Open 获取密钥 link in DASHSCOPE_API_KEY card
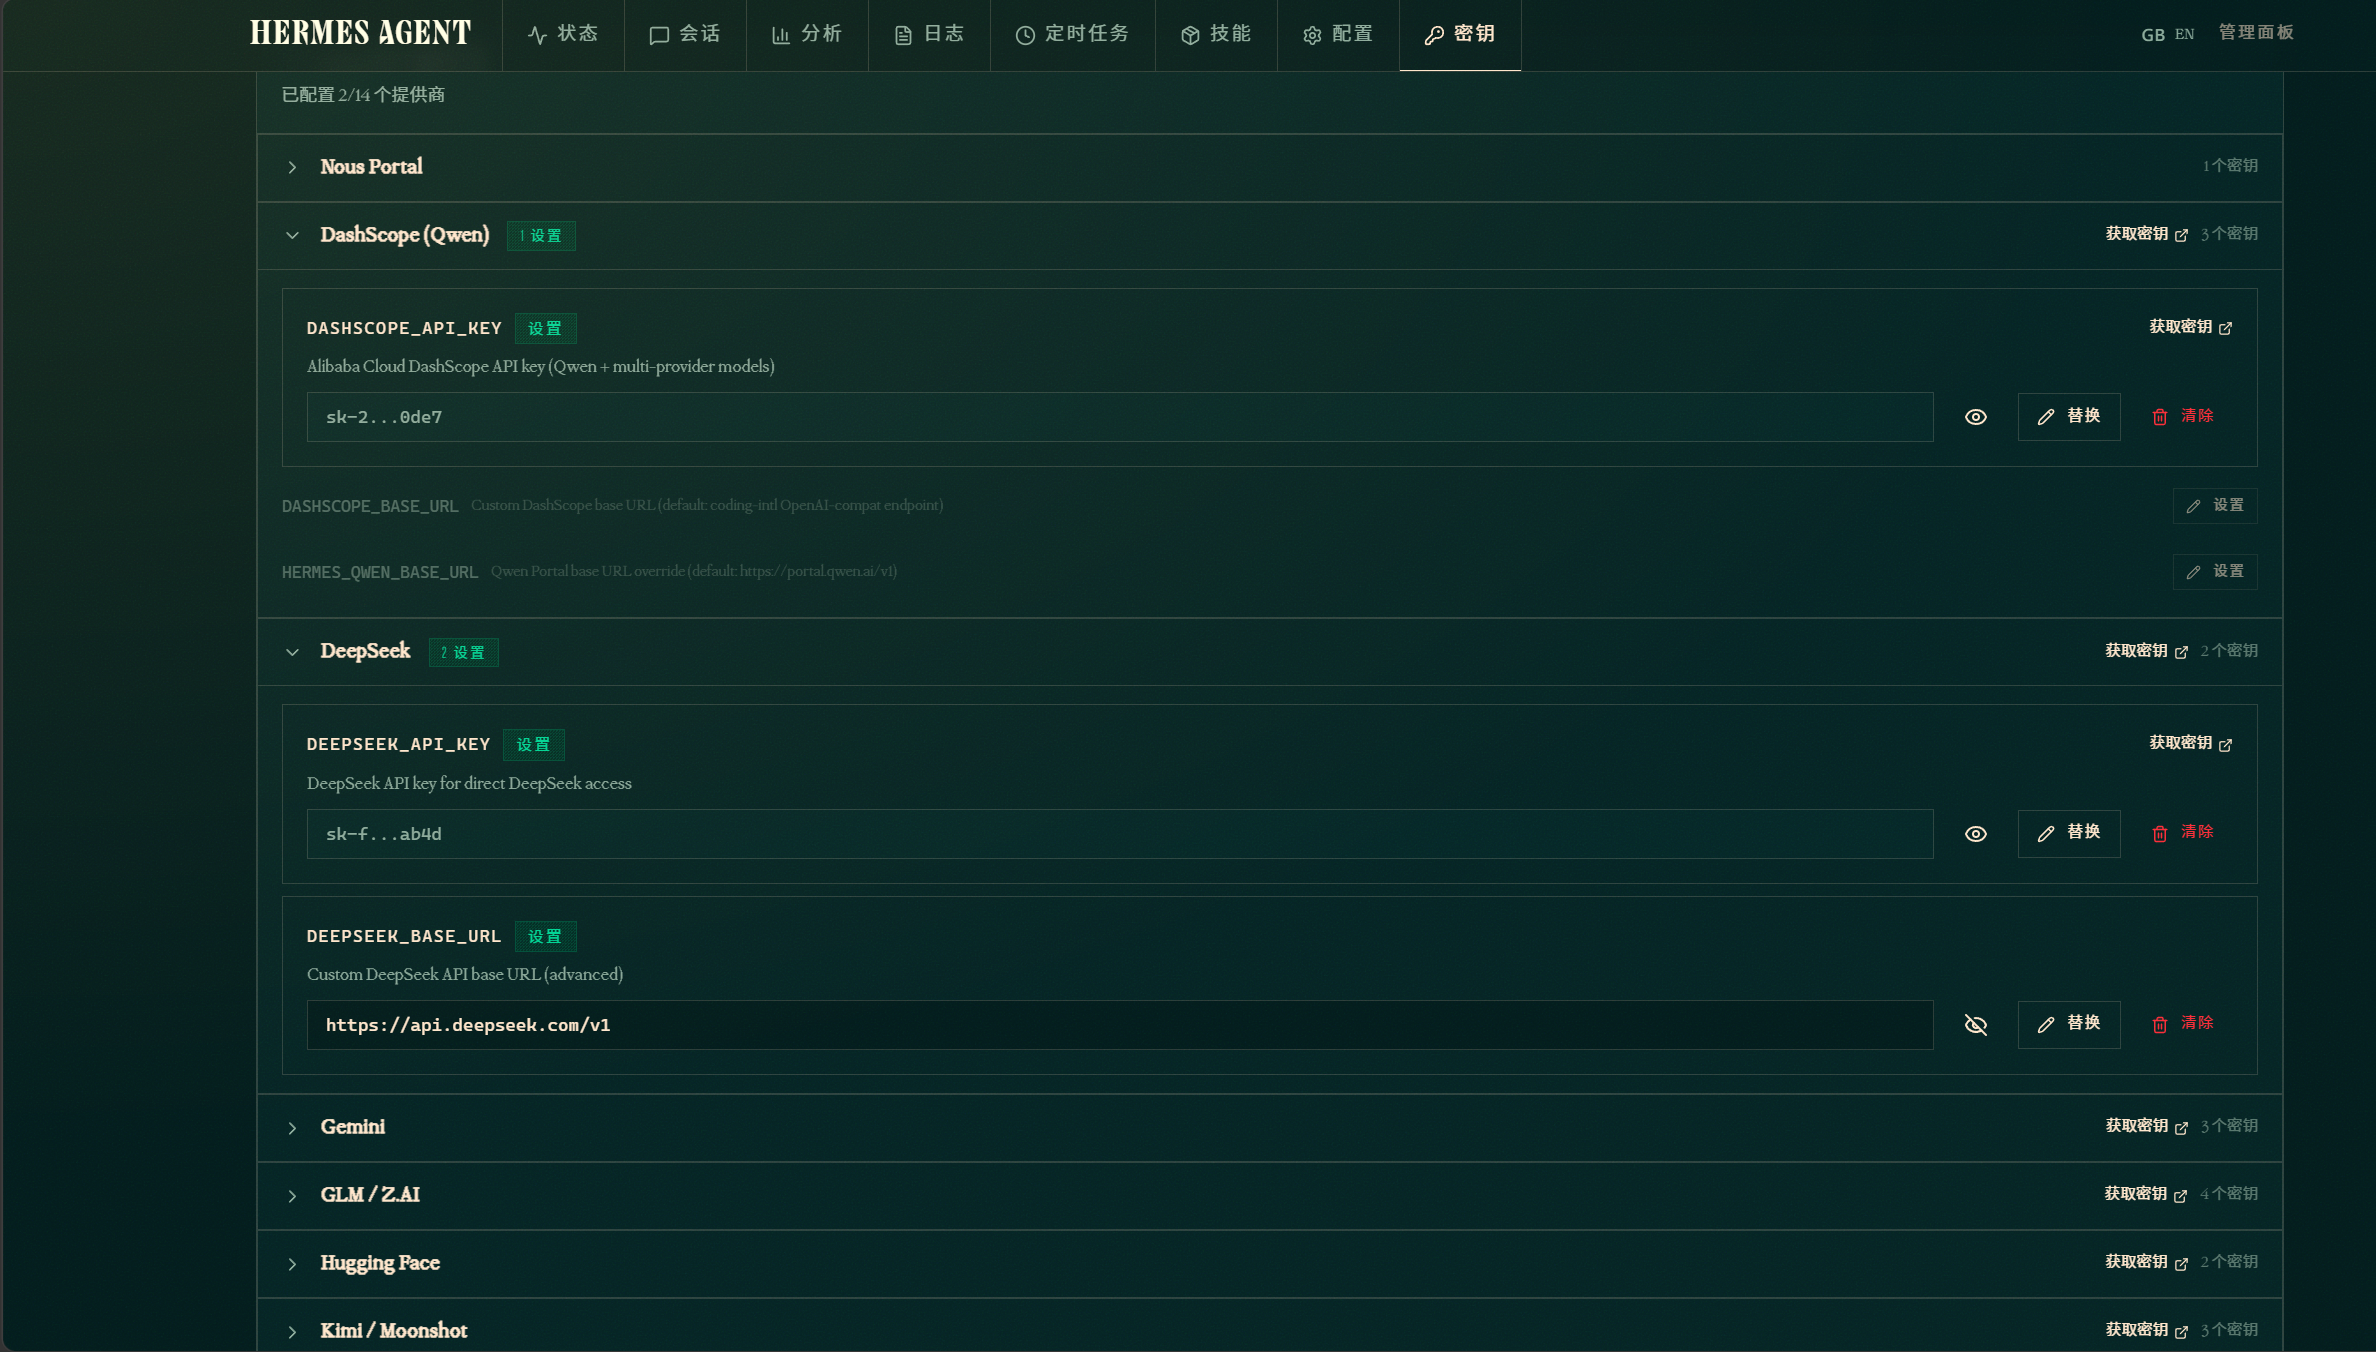Image resolution: width=2376 pixels, height=1352 pixels. (x=2190, y=327)
